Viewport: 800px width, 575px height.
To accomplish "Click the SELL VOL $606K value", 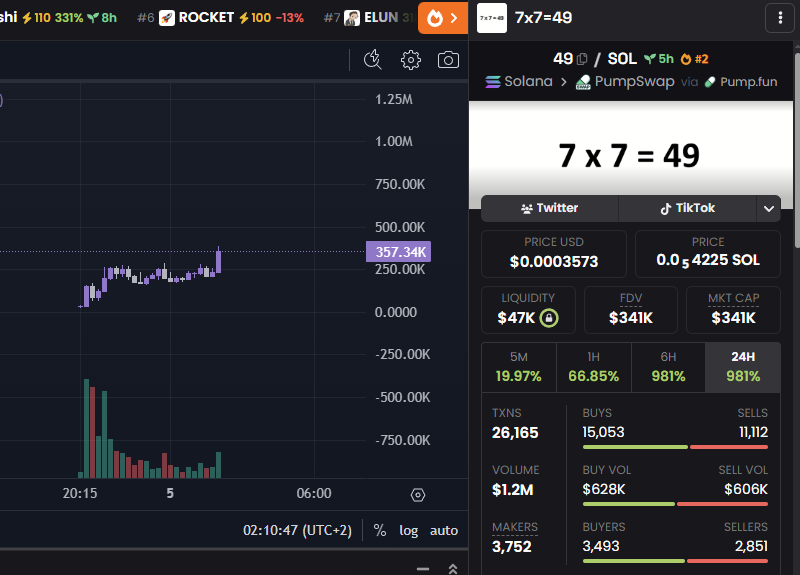I will point(746,490).
